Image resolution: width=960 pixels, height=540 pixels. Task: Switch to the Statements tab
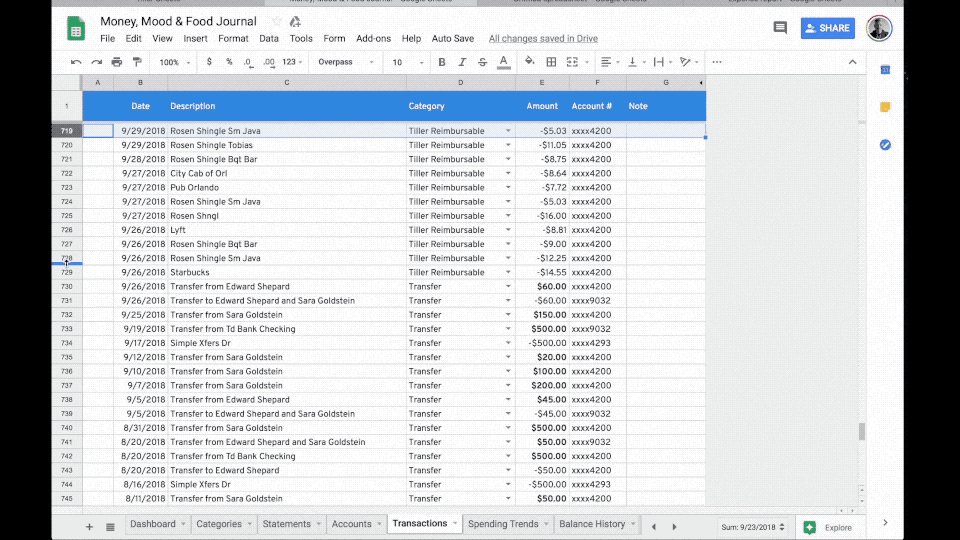[x=287, y=524]
